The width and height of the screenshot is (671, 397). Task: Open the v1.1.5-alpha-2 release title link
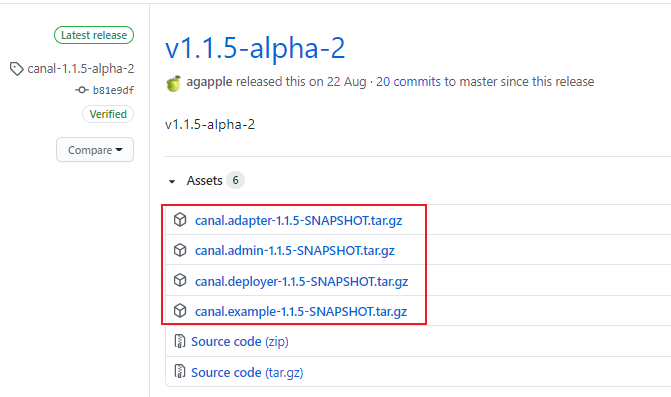coord(255,47)
